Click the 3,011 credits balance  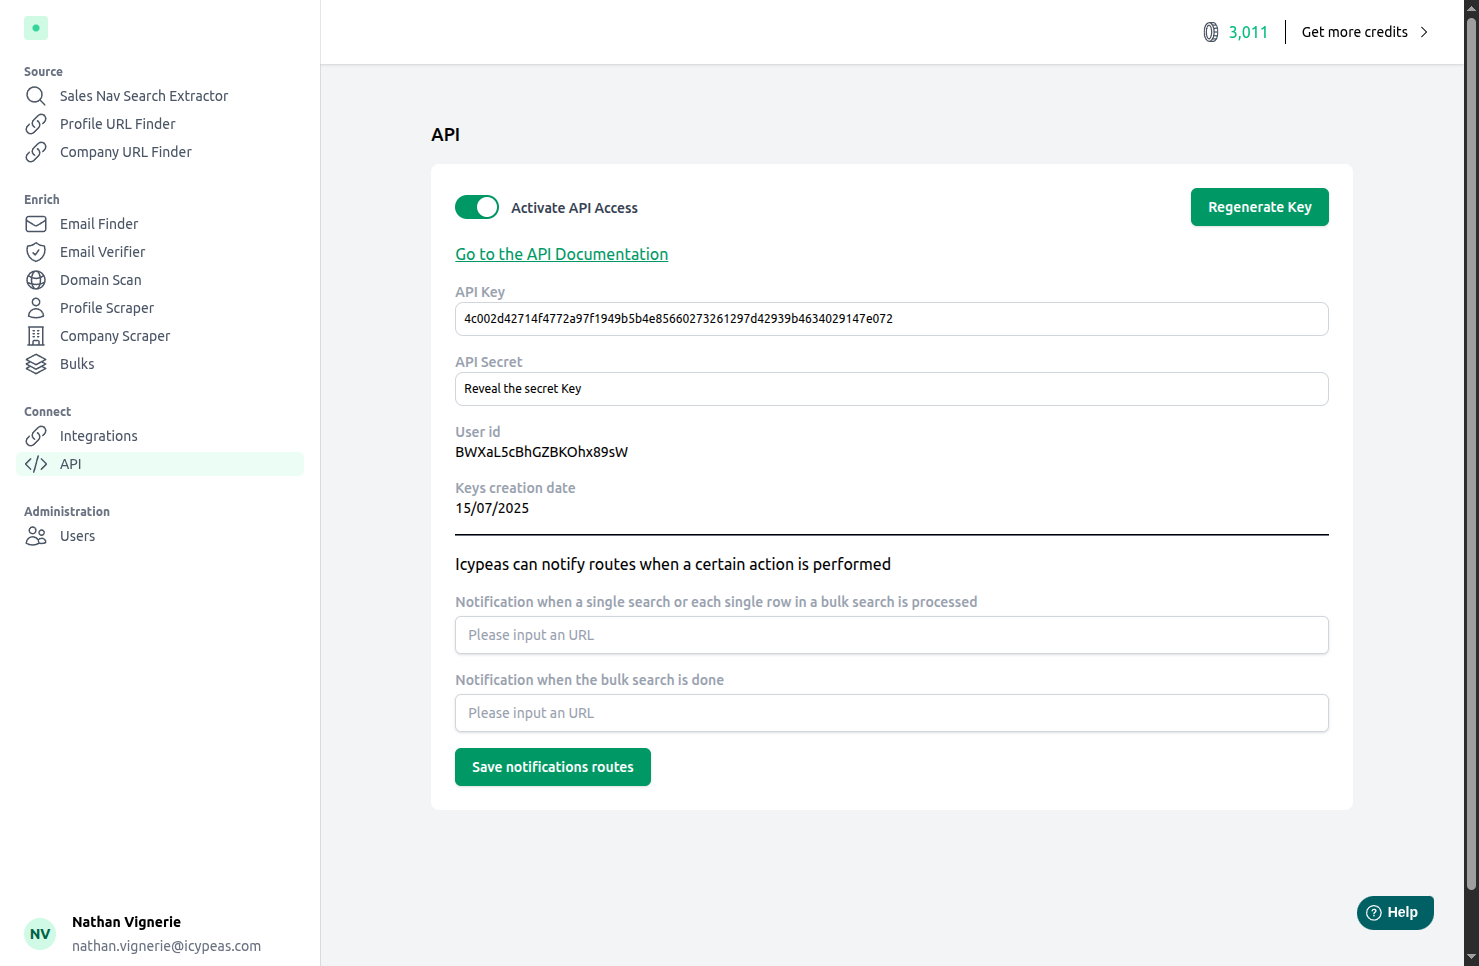(1248, 32)
